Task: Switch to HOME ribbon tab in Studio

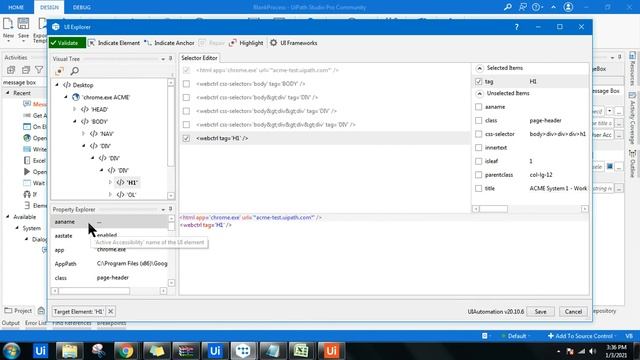Action: tap(16, 7)
